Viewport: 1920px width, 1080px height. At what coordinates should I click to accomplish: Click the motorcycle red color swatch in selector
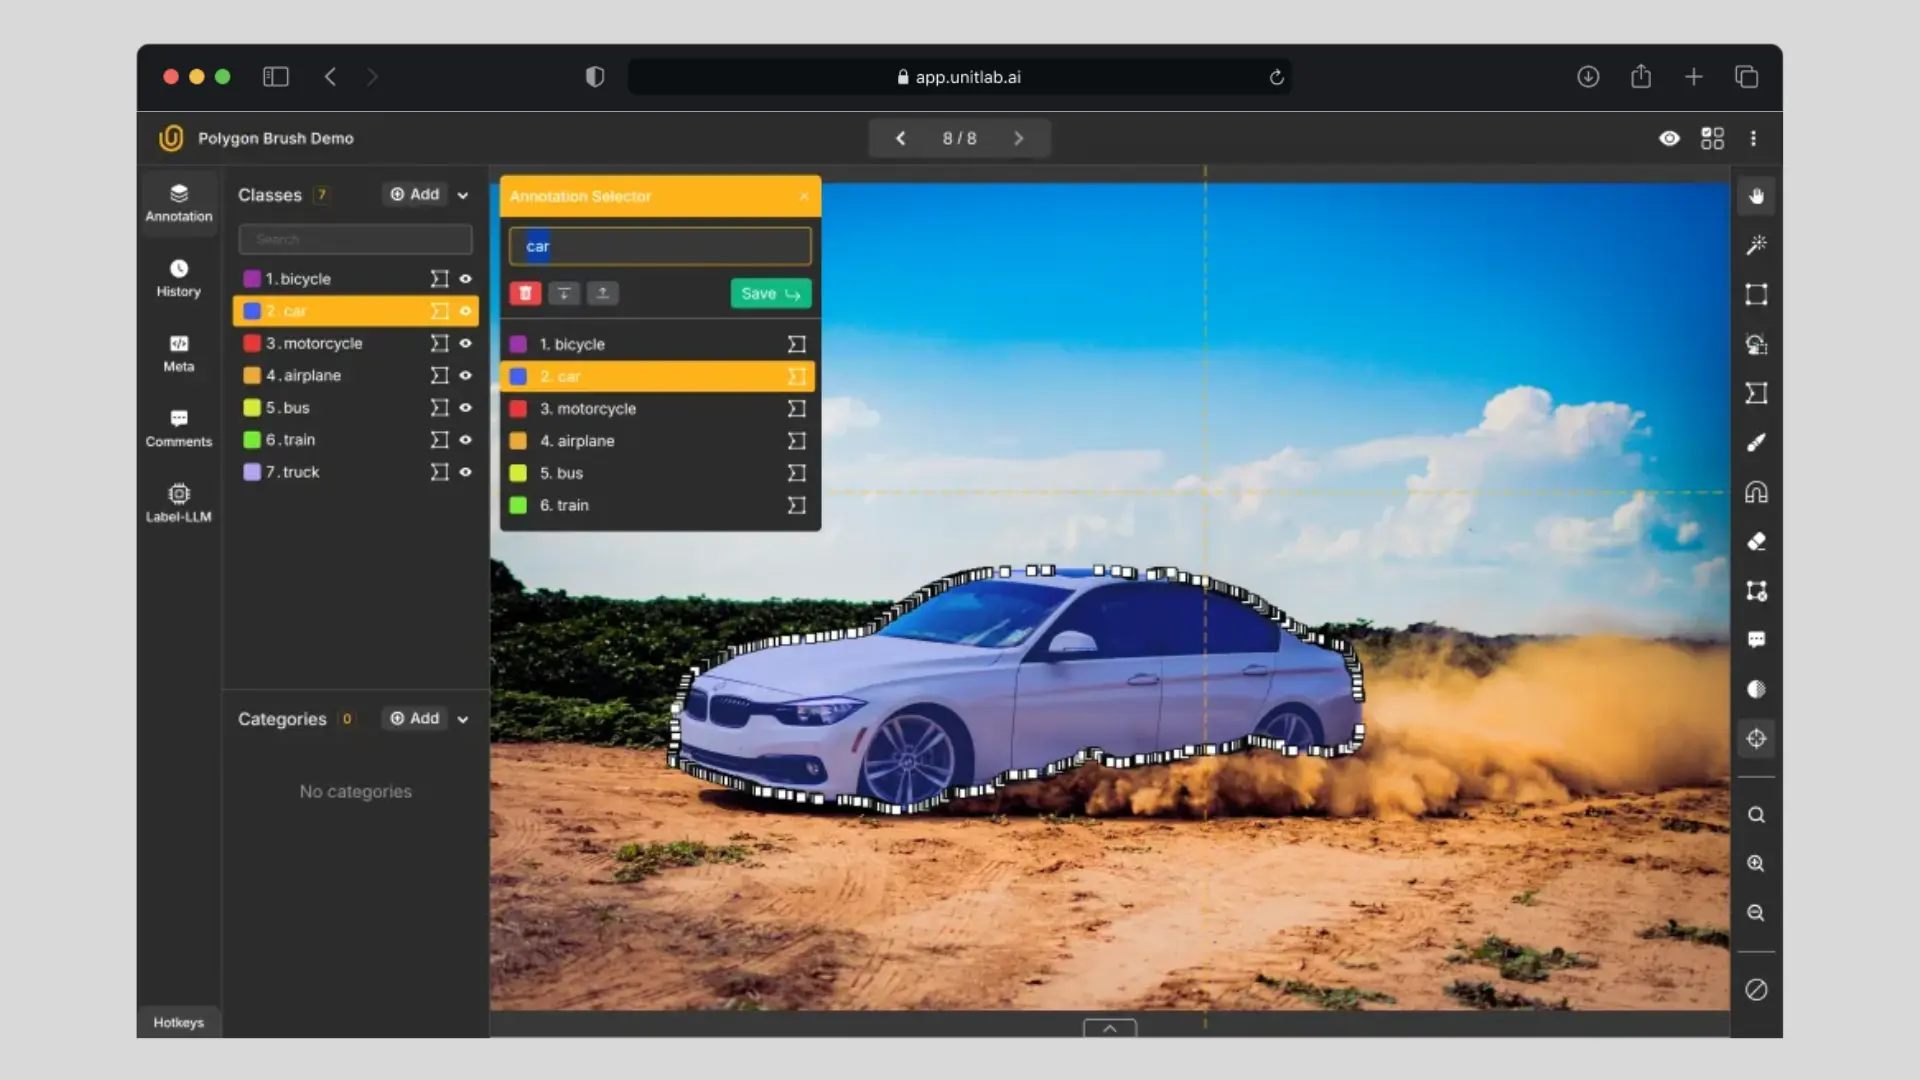pyautogui.click(x=518, y=409)
